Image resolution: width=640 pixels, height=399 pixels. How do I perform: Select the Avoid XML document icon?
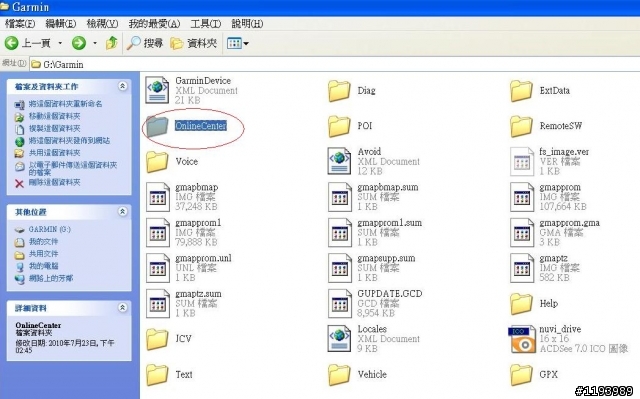point(339,161)
